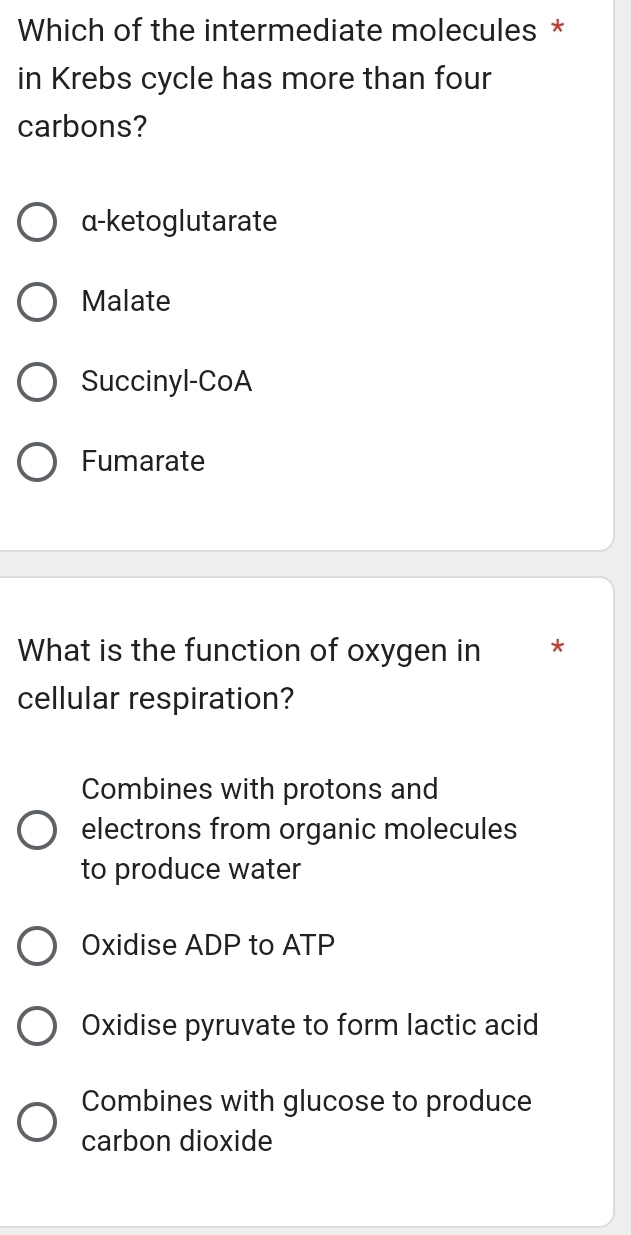
Task: Click the Oxidise ADP to ATP label
Action: 208,946
